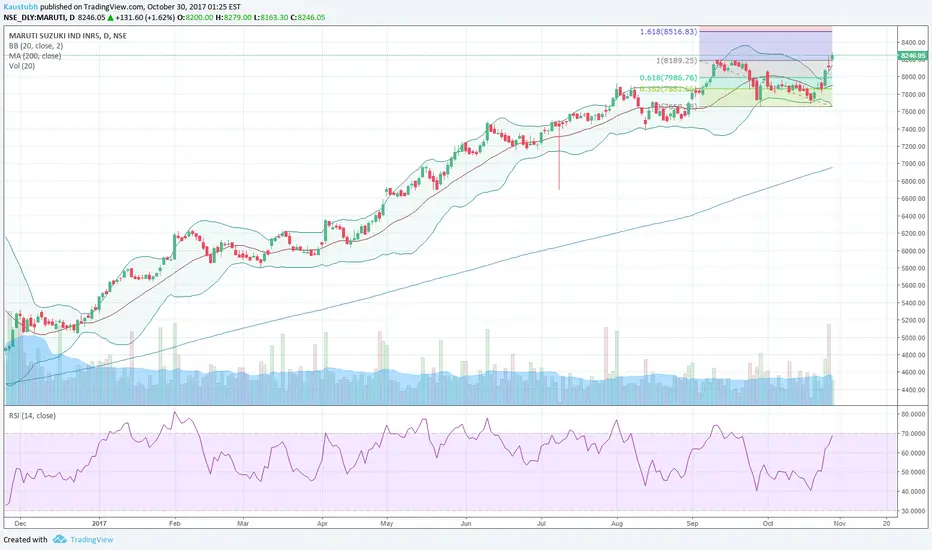
Task: Click the H:8279.00 high value
Action: click(234, 17)
